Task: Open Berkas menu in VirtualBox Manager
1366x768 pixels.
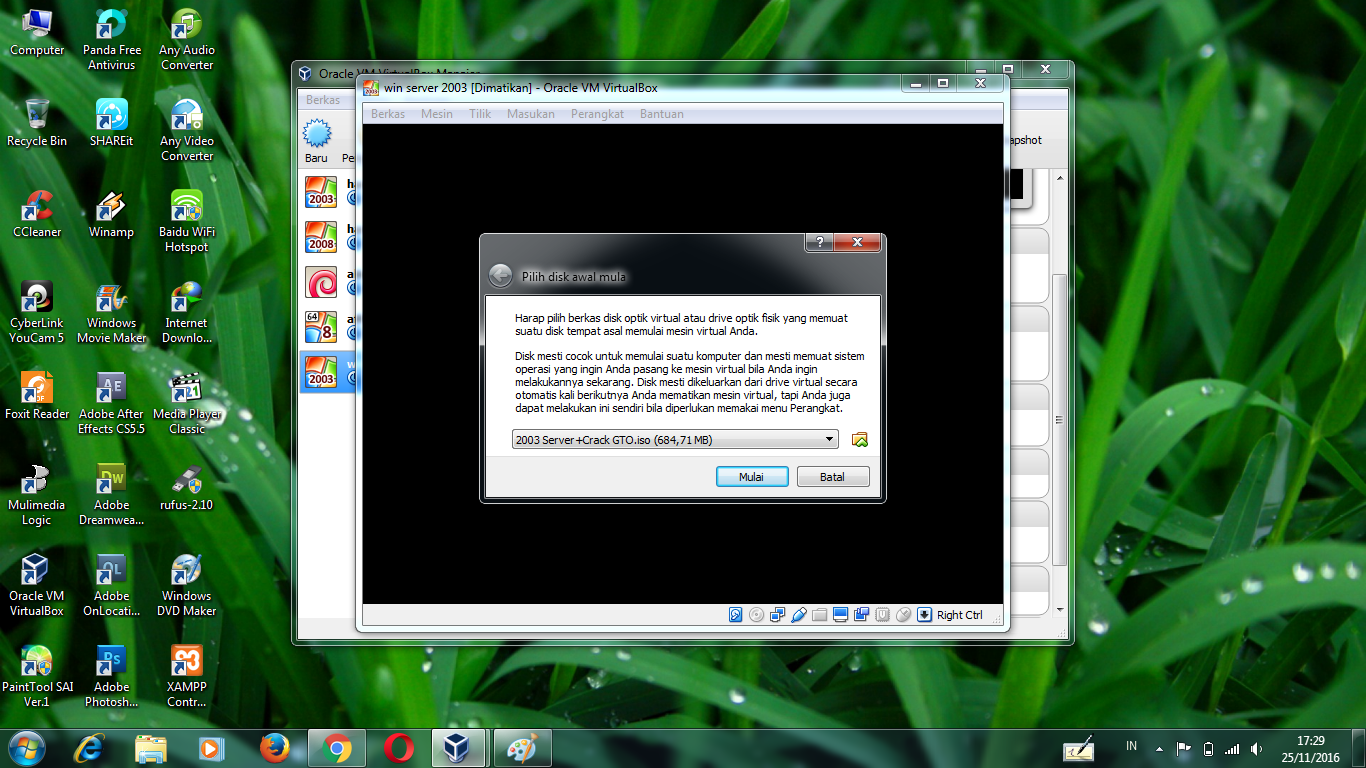Action: click(323, 100)
